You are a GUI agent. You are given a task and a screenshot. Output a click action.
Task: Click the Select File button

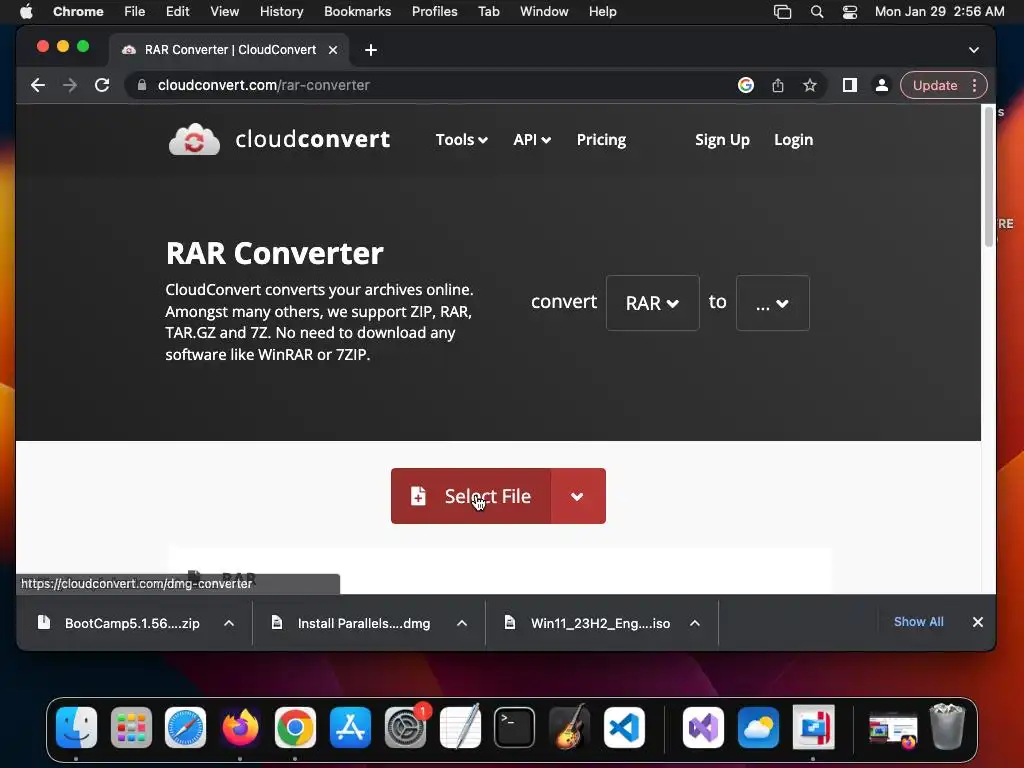tap(471, 496)
